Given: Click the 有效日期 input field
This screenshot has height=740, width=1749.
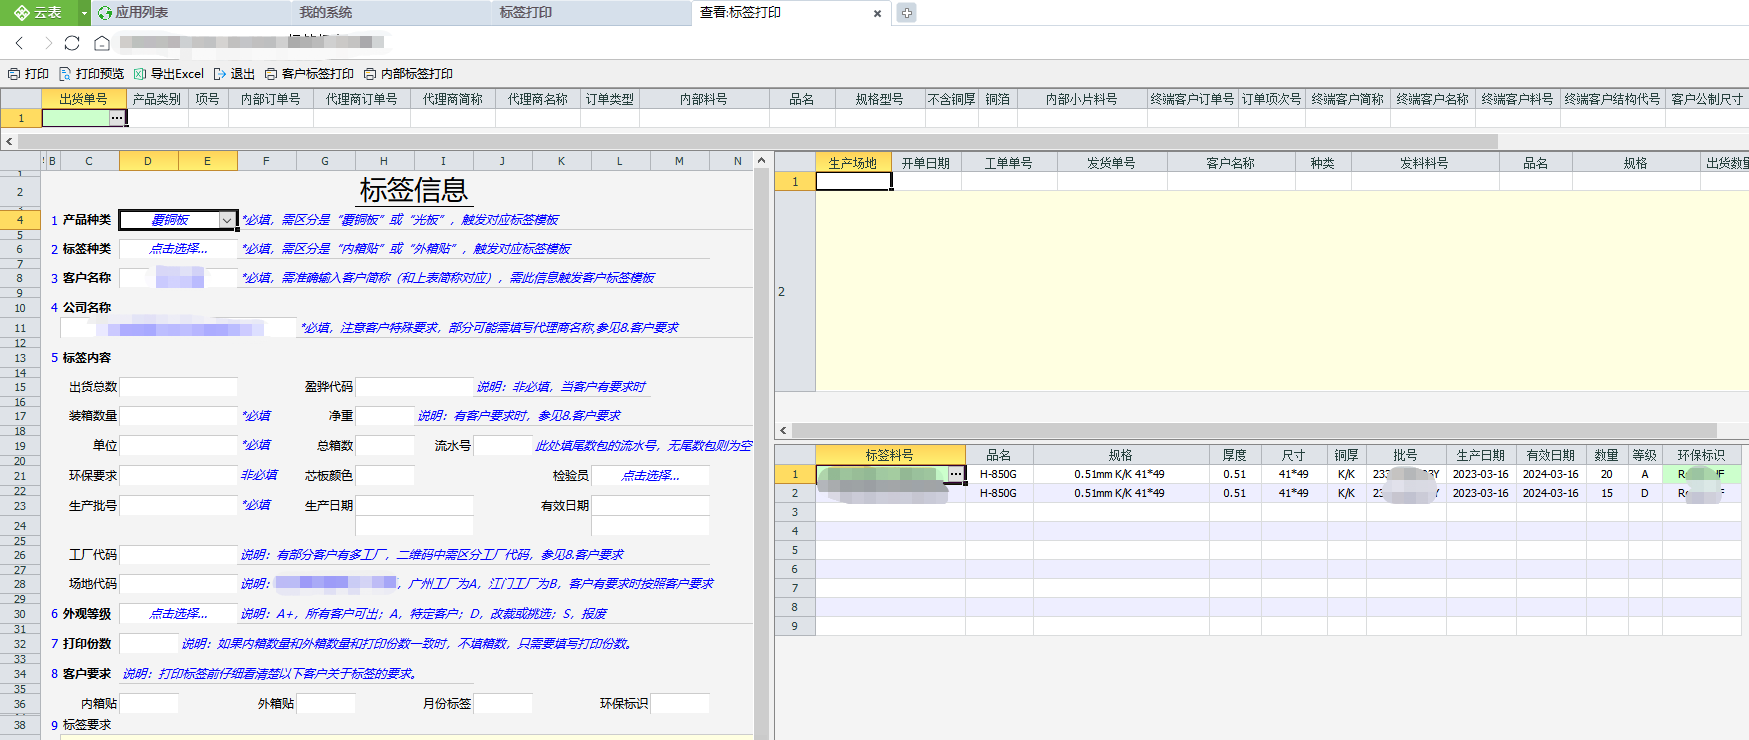Looking at the screenshot, I should (650, 506).
